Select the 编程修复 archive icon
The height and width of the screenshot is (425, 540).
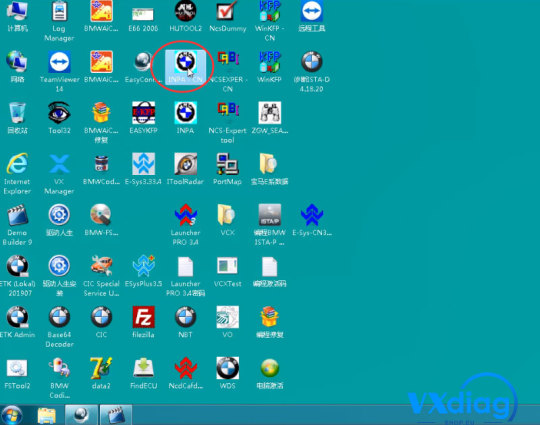(270, 322)
